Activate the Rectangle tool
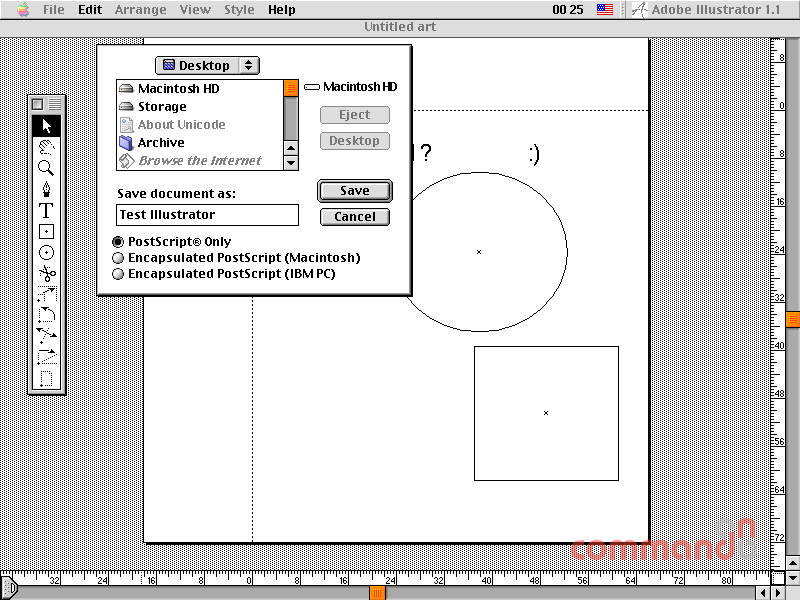The image size is (800, 600). point(46,232)
